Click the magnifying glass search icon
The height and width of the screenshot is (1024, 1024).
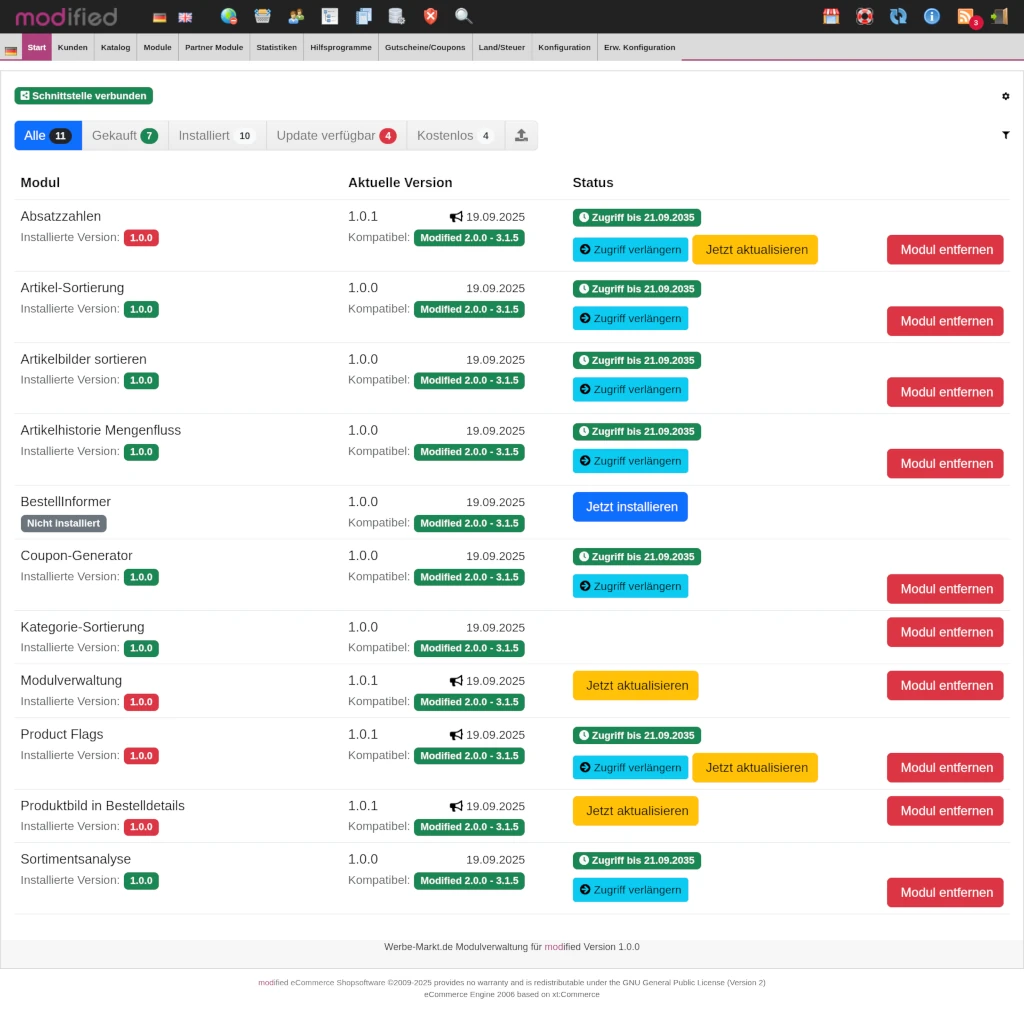point(463,16)
